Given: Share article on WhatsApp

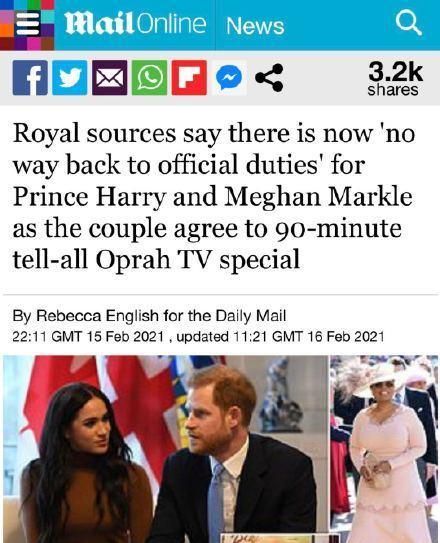Looking at the screenshot, I should pyautogui.click(x=150, y=78).
